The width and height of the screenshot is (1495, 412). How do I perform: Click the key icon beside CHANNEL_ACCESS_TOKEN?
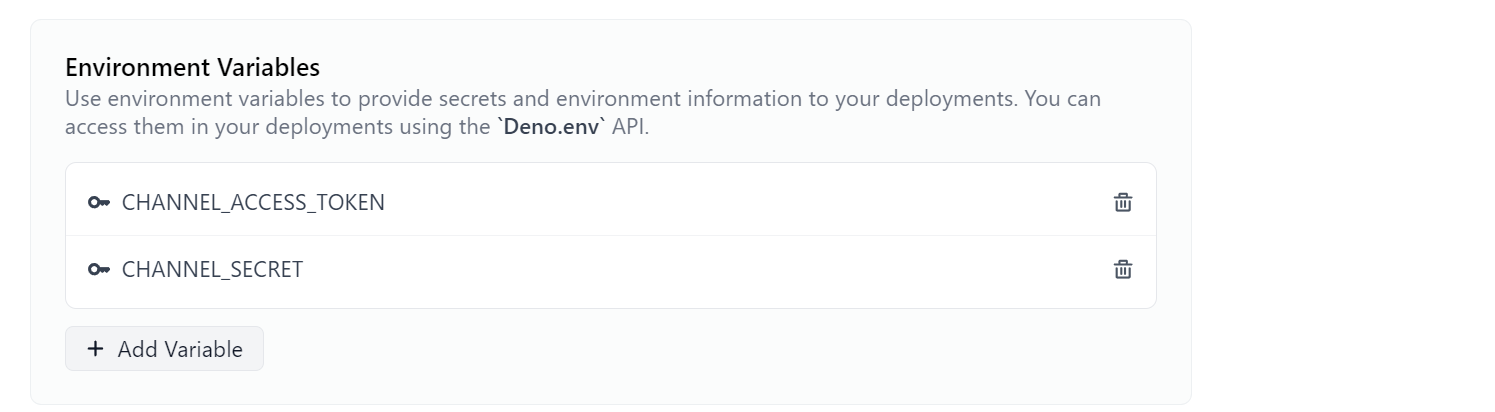click(98, 202)
